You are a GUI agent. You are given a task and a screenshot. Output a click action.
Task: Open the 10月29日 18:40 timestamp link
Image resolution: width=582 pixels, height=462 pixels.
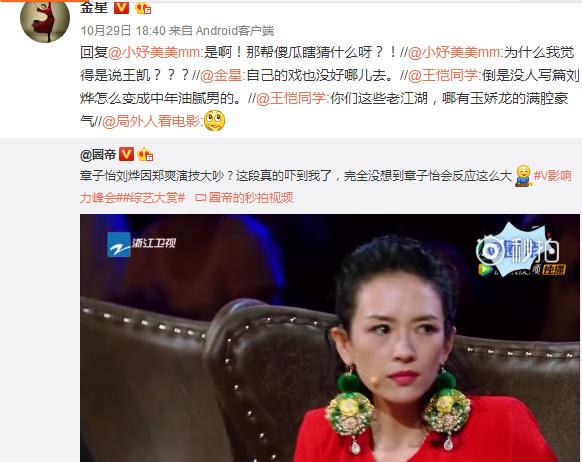pyautogui.click(x=123, y=30)
